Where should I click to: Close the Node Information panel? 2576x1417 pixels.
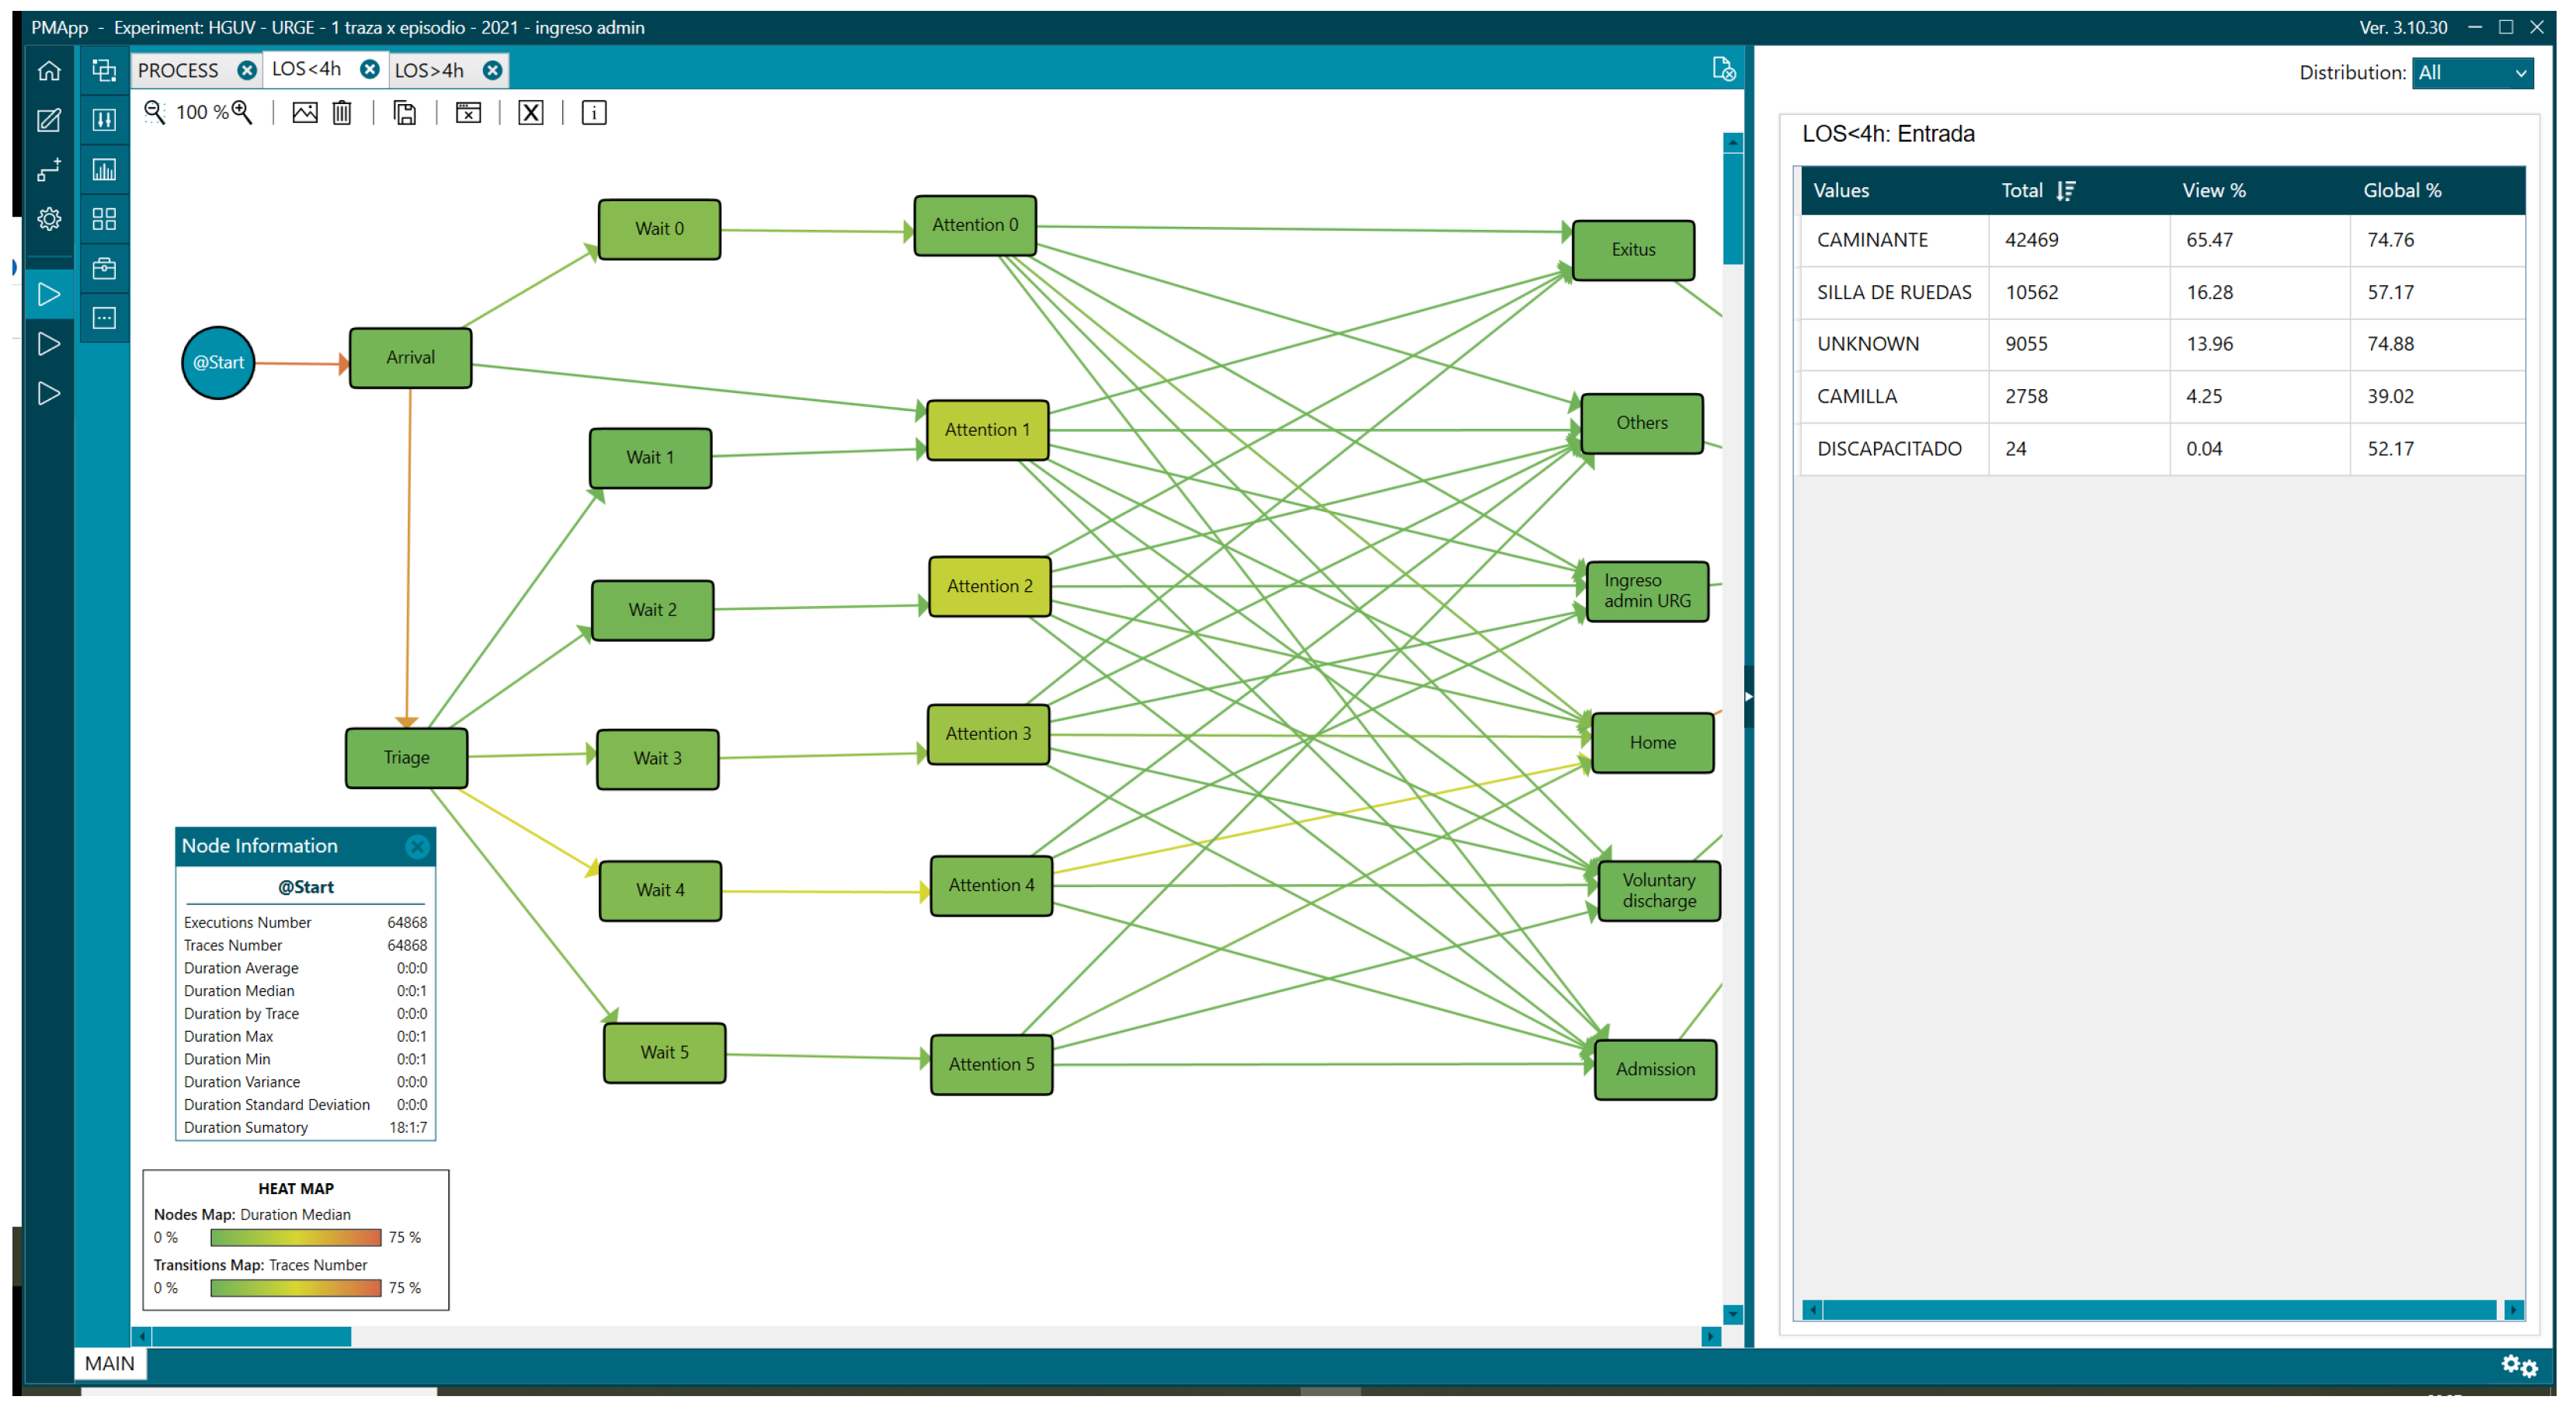417,847
